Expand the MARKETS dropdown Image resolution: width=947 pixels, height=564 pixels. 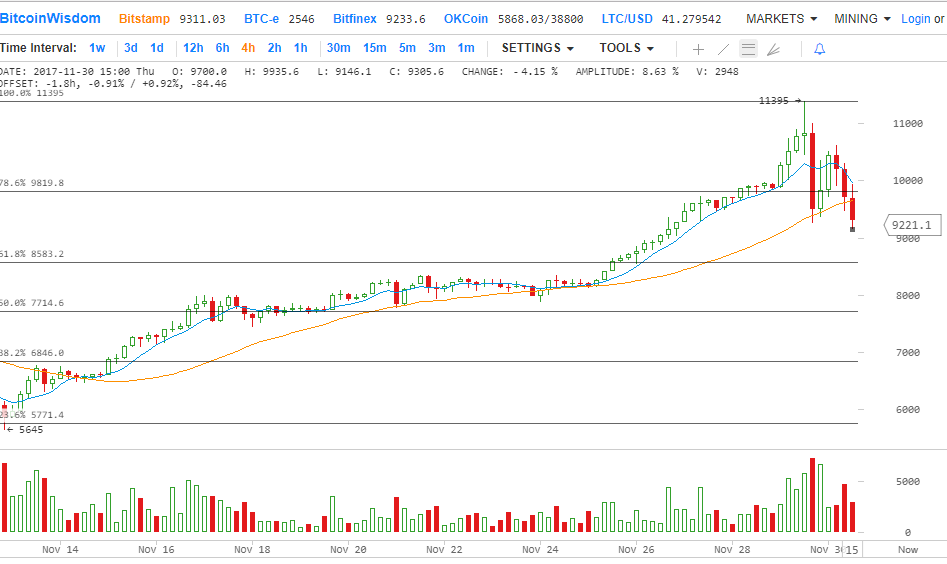click(781, 19)
